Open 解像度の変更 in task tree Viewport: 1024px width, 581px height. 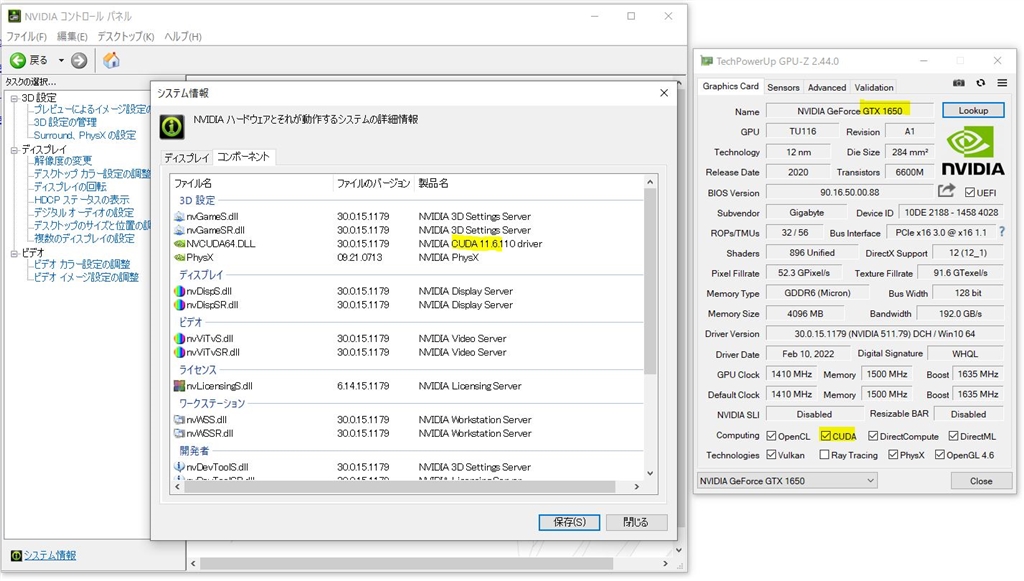(63, 161)
